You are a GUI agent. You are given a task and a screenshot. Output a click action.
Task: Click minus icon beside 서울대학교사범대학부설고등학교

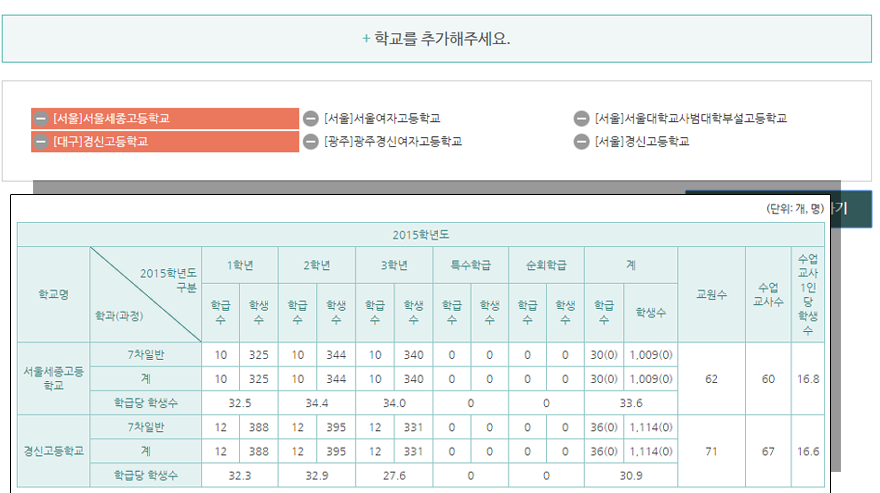click(x=582, y=118)
